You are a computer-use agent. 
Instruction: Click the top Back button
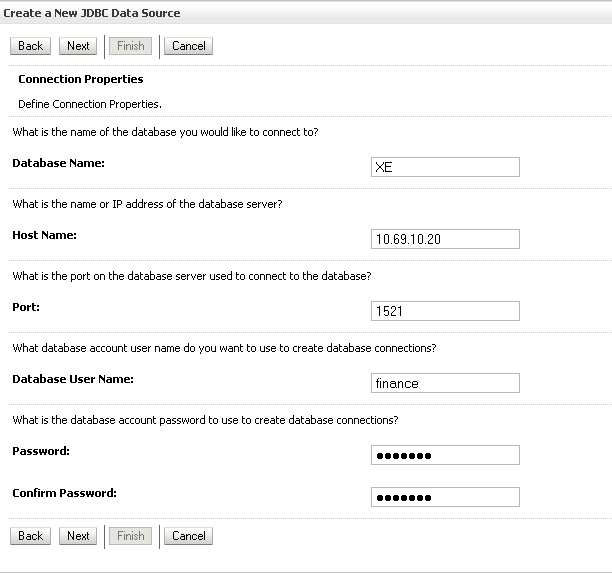click(x=30, y=46)
